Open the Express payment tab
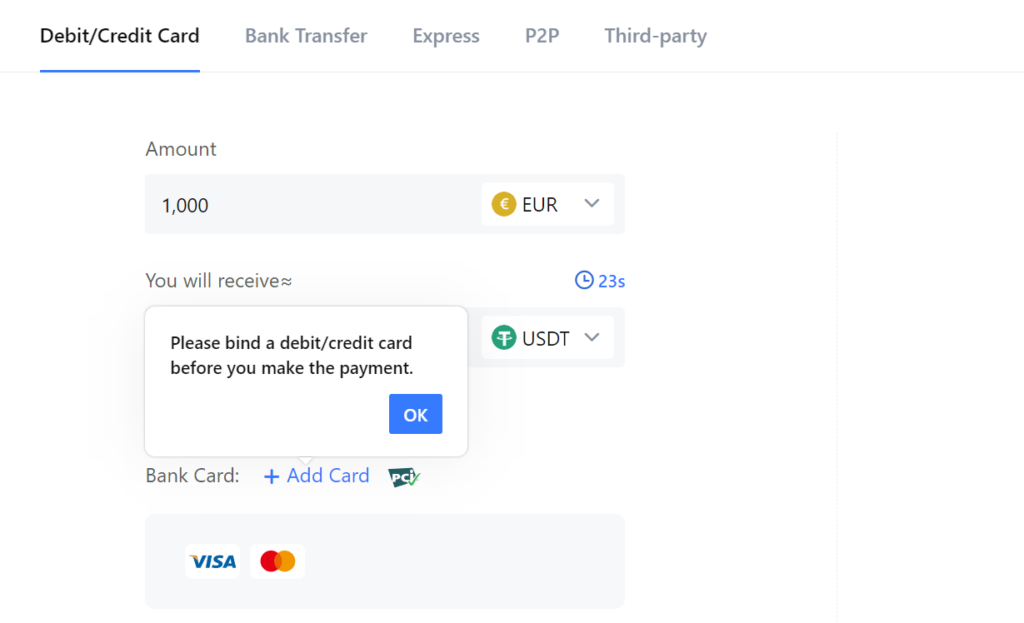1024x623 pixels. [x=445, y=35]
